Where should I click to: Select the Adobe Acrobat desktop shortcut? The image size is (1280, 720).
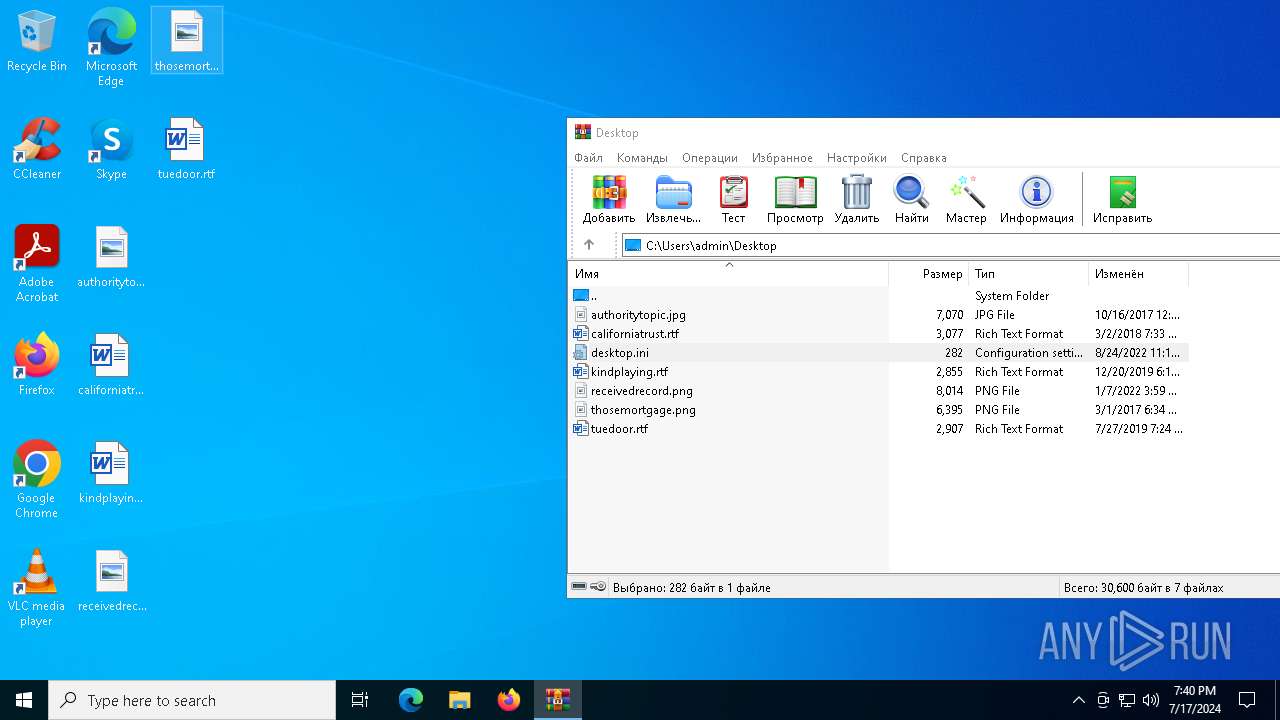pos(37,264)
